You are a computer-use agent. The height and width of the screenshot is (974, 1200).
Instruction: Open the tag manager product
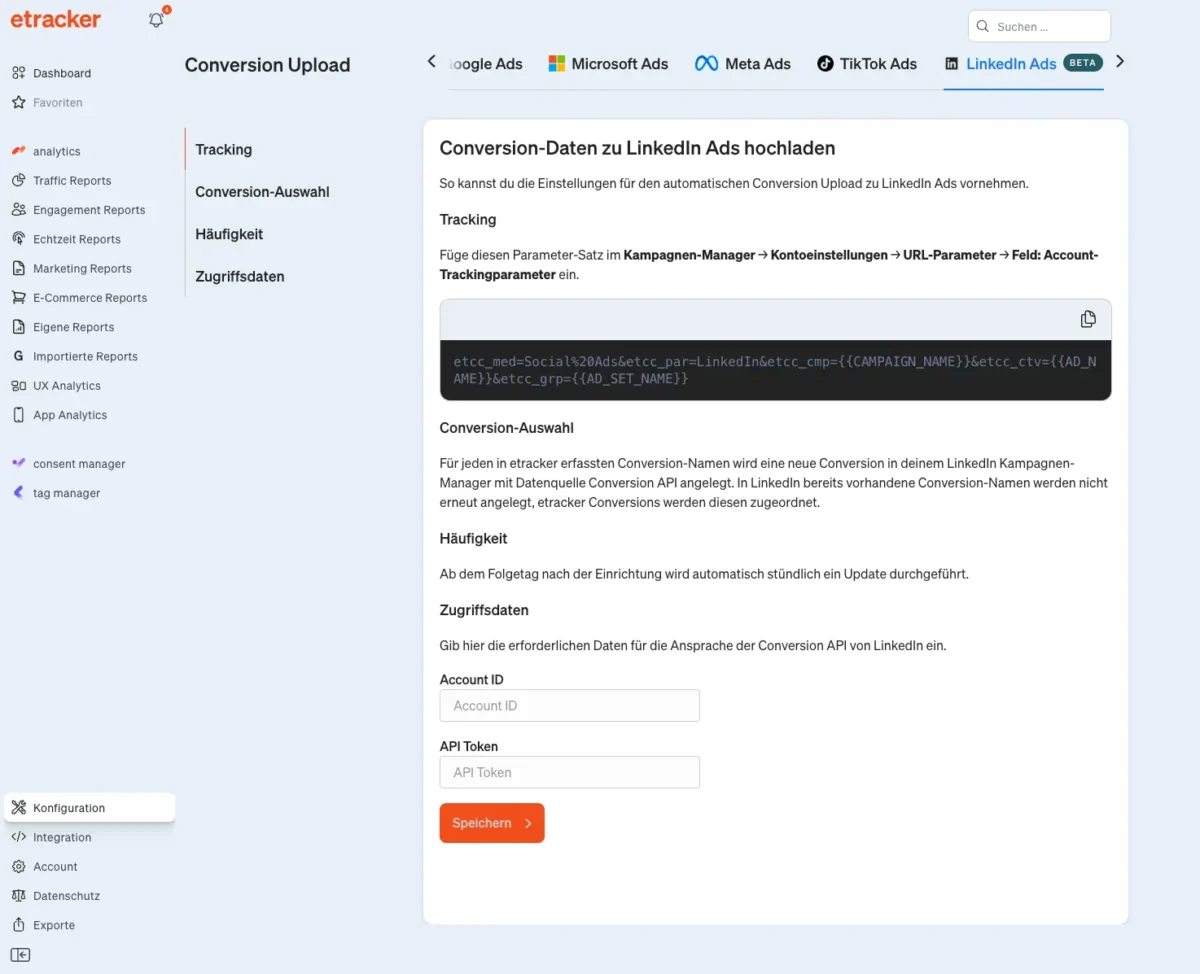coord(66,493)
